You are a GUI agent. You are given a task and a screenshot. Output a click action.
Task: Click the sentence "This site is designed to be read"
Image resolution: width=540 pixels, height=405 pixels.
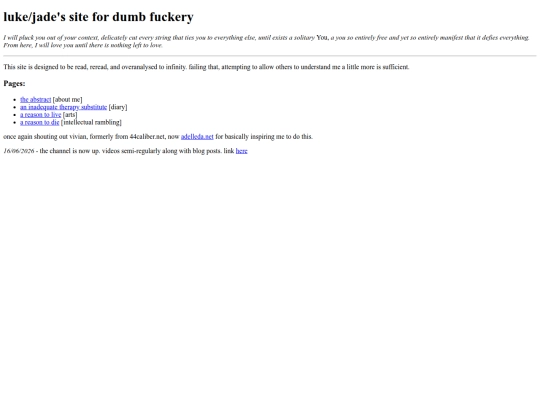coord(206,67)
